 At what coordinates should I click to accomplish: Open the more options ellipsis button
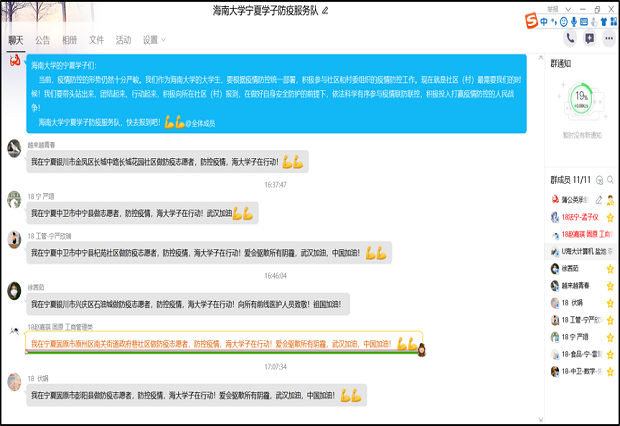[609, 38]
